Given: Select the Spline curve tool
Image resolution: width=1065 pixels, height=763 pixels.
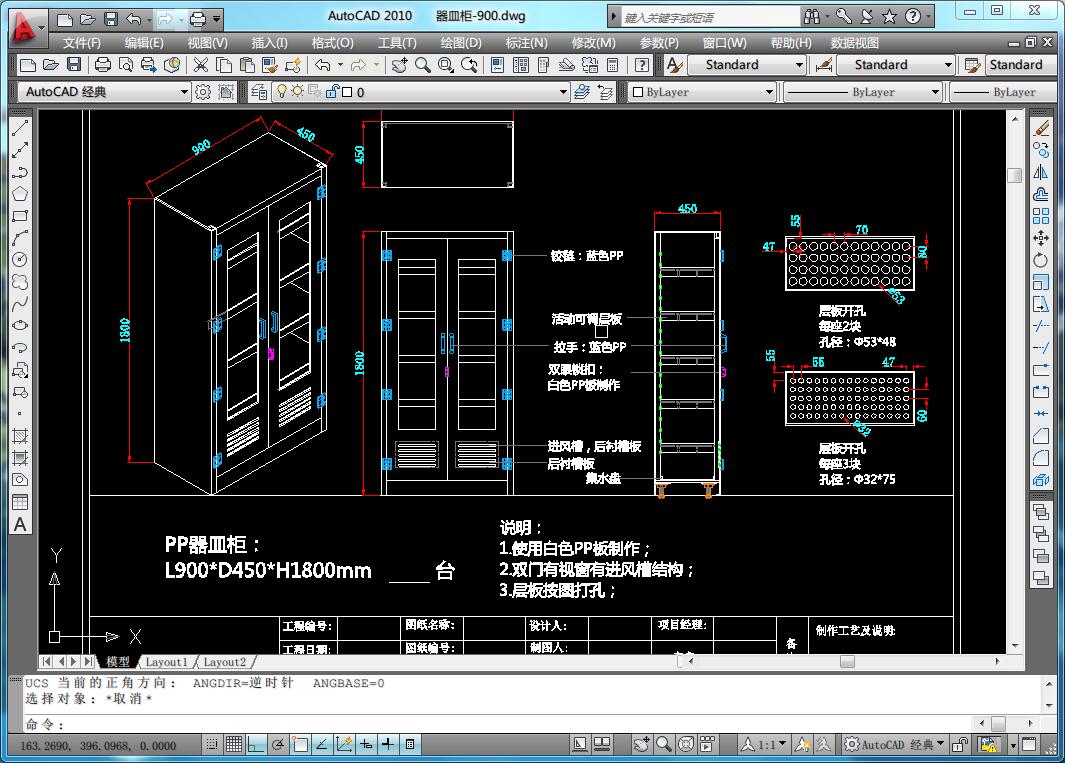Looking at the screenshot, I should (x=20, y=304).
